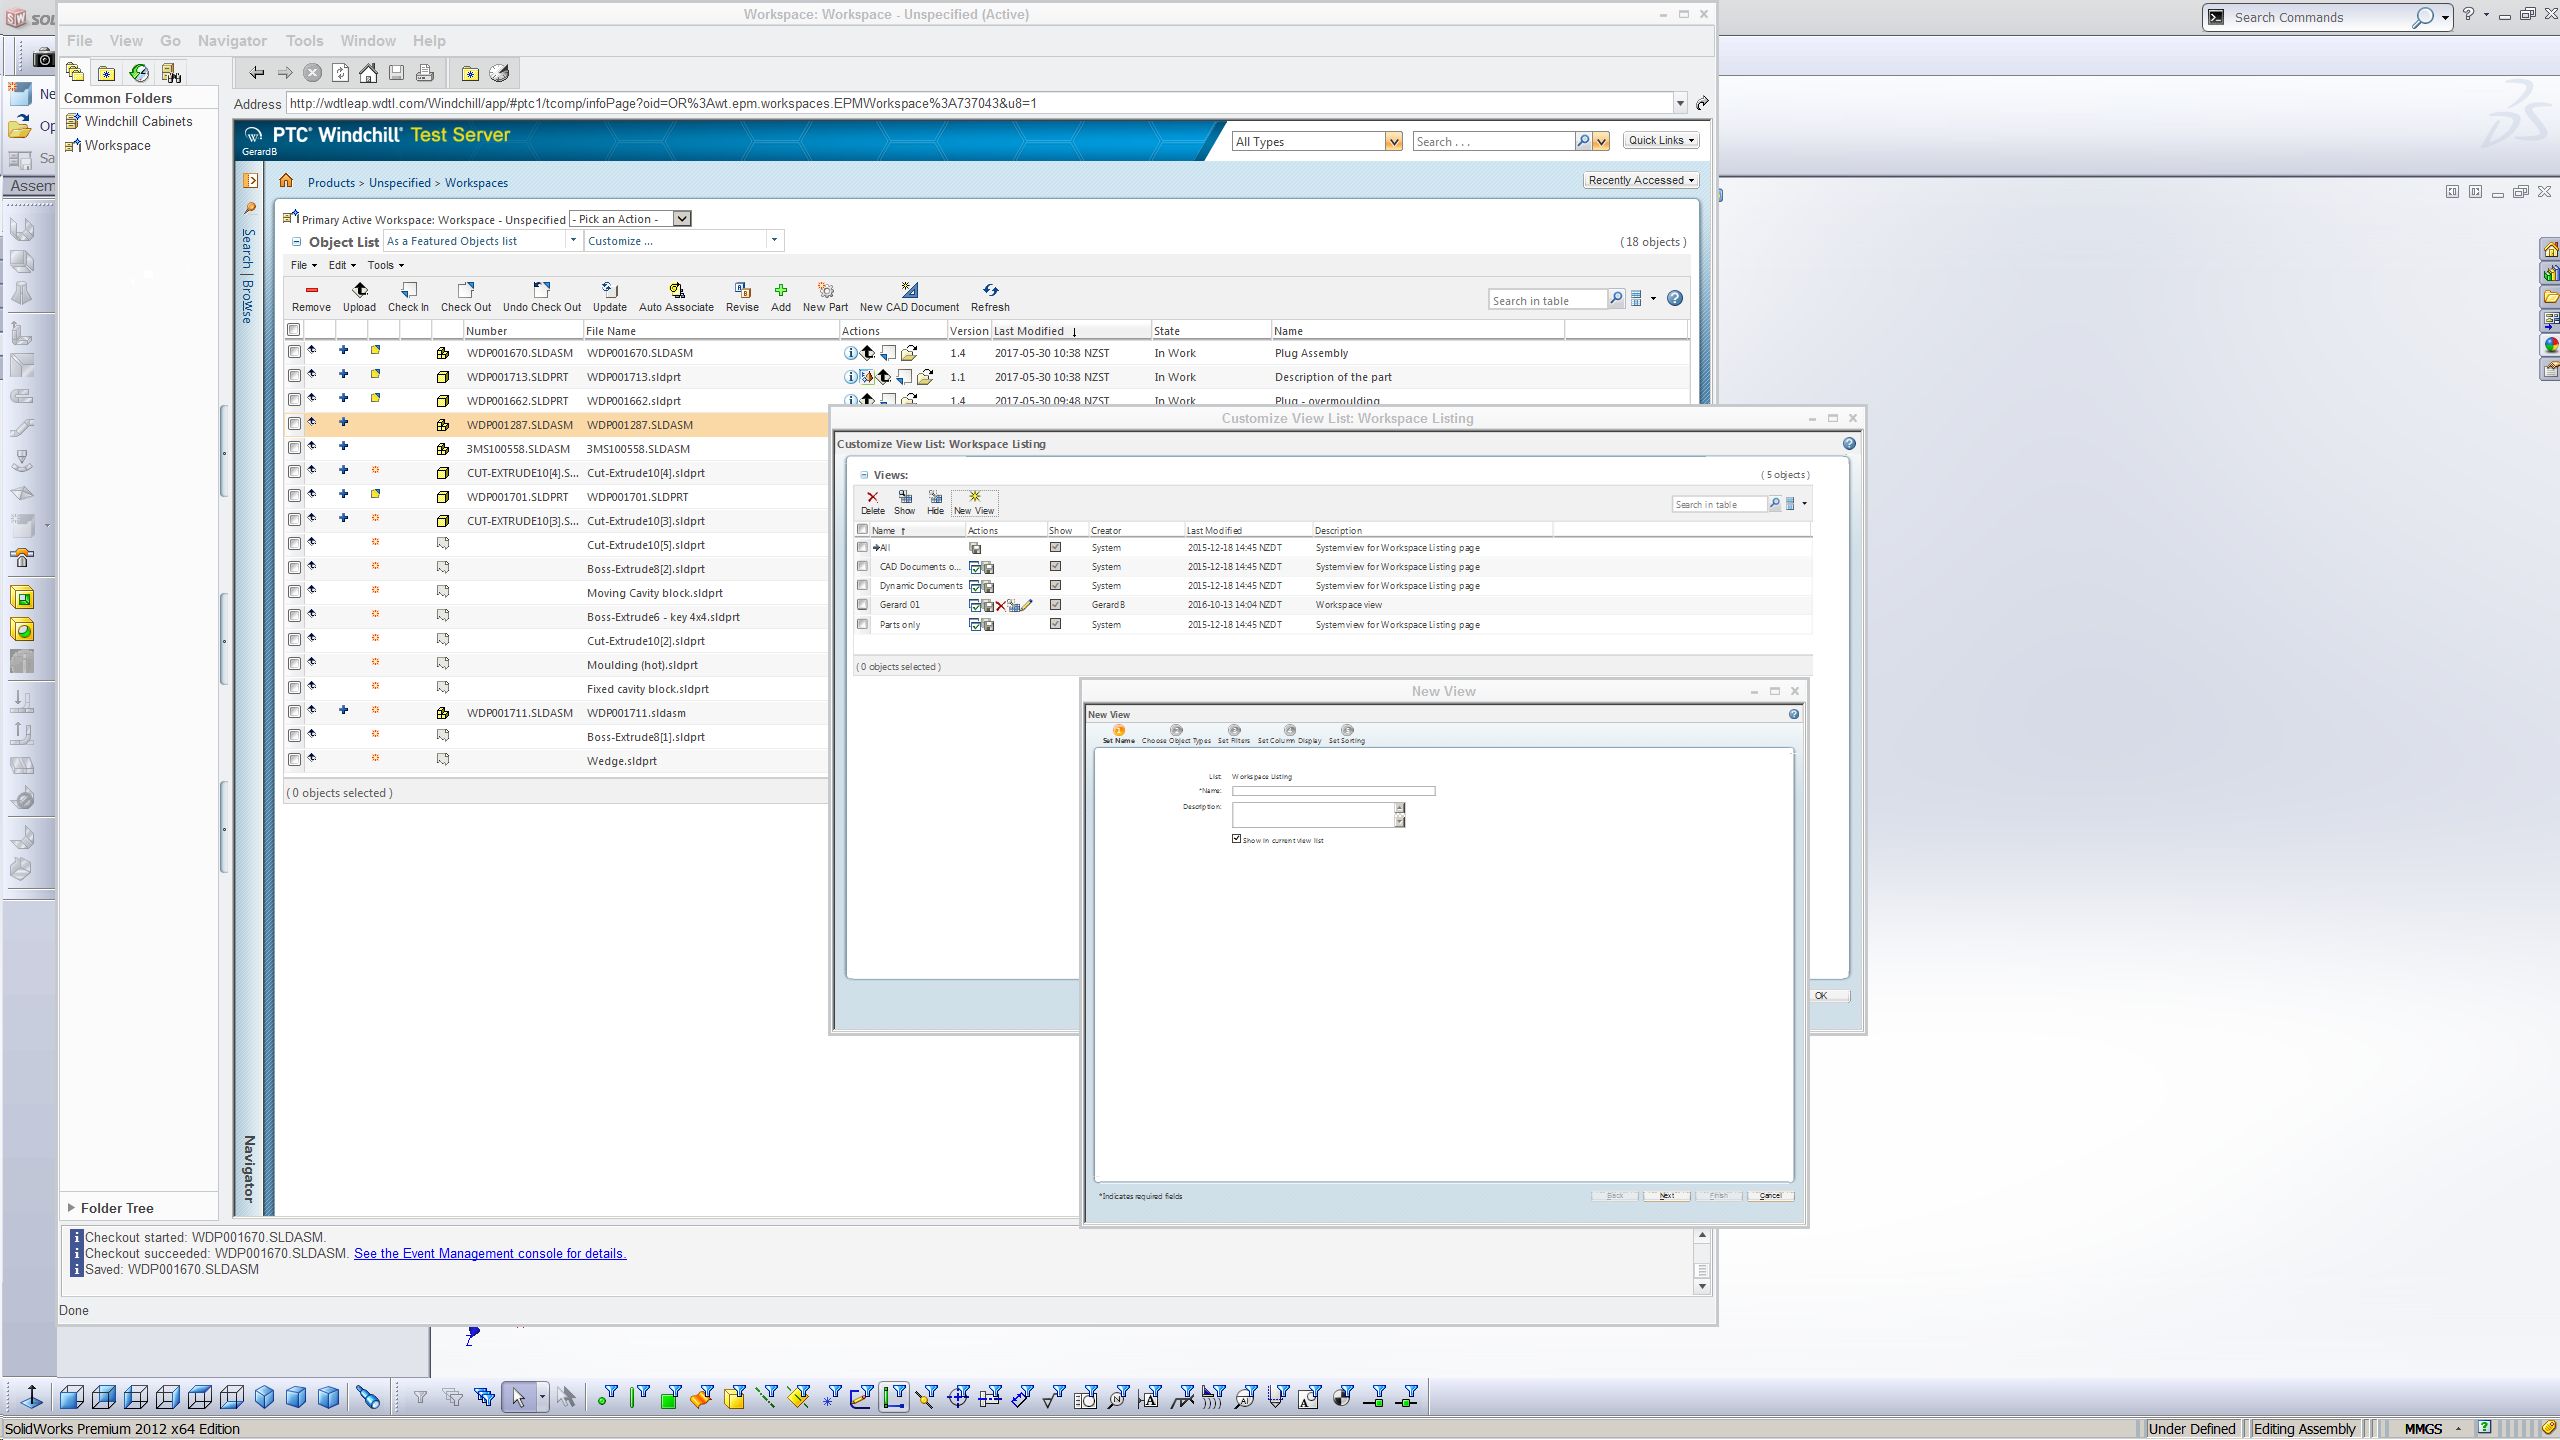This screenshot has height=1440, width=2560.
Task: Check the select-all checkbox in the Views table
Action: 863,530
